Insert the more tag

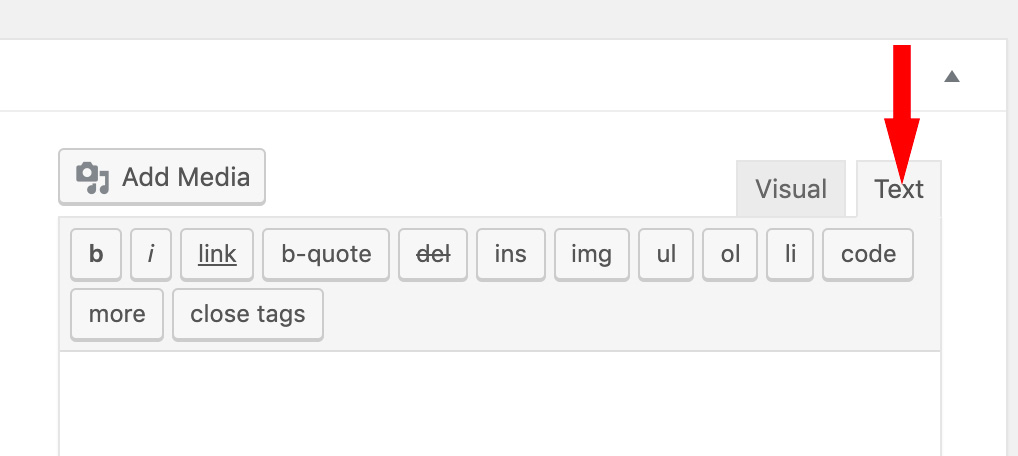(x=117, y=314)
